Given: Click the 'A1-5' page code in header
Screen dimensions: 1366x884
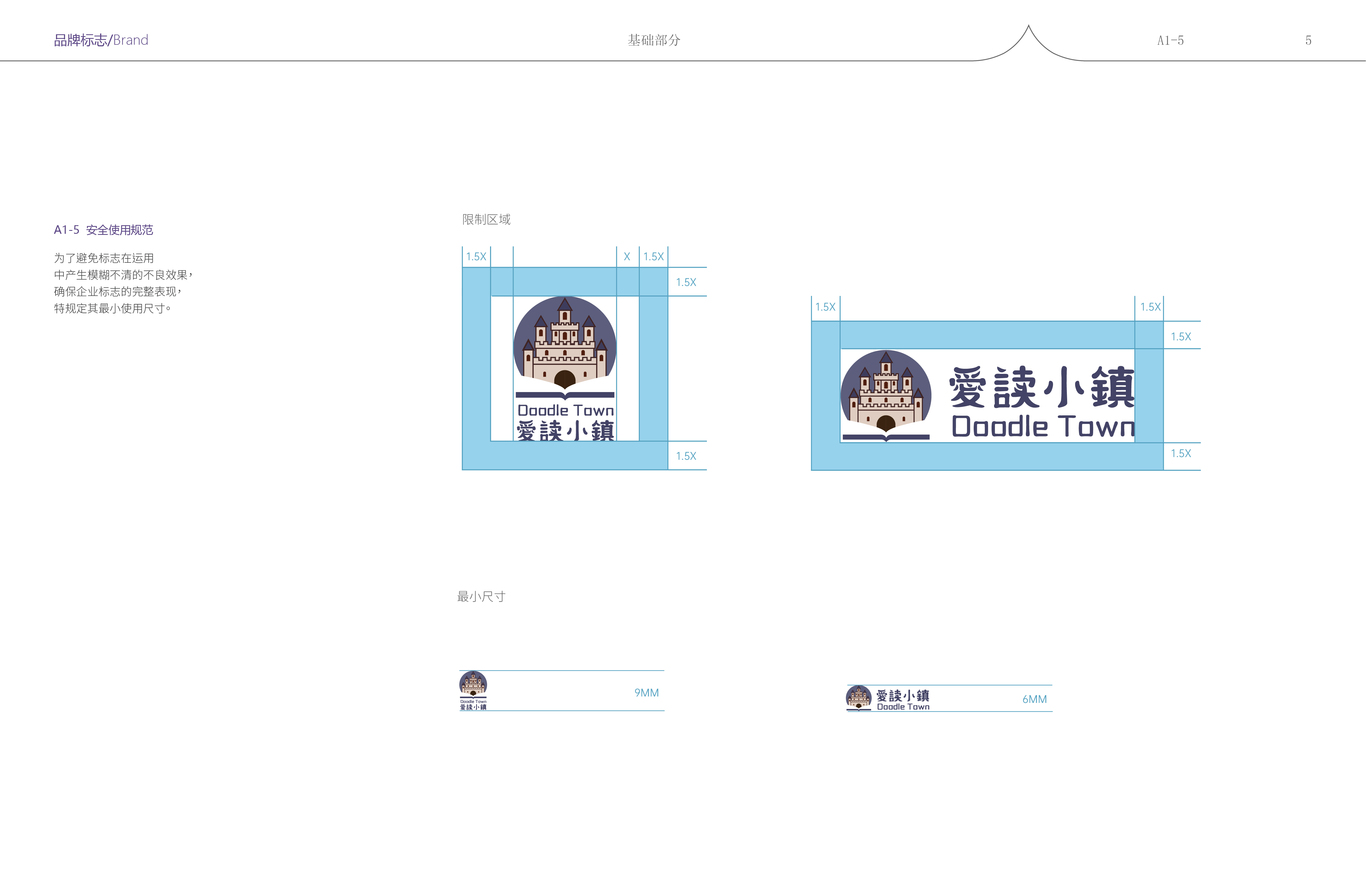Looking at the screenshot, I should [x=1170, y=40].
